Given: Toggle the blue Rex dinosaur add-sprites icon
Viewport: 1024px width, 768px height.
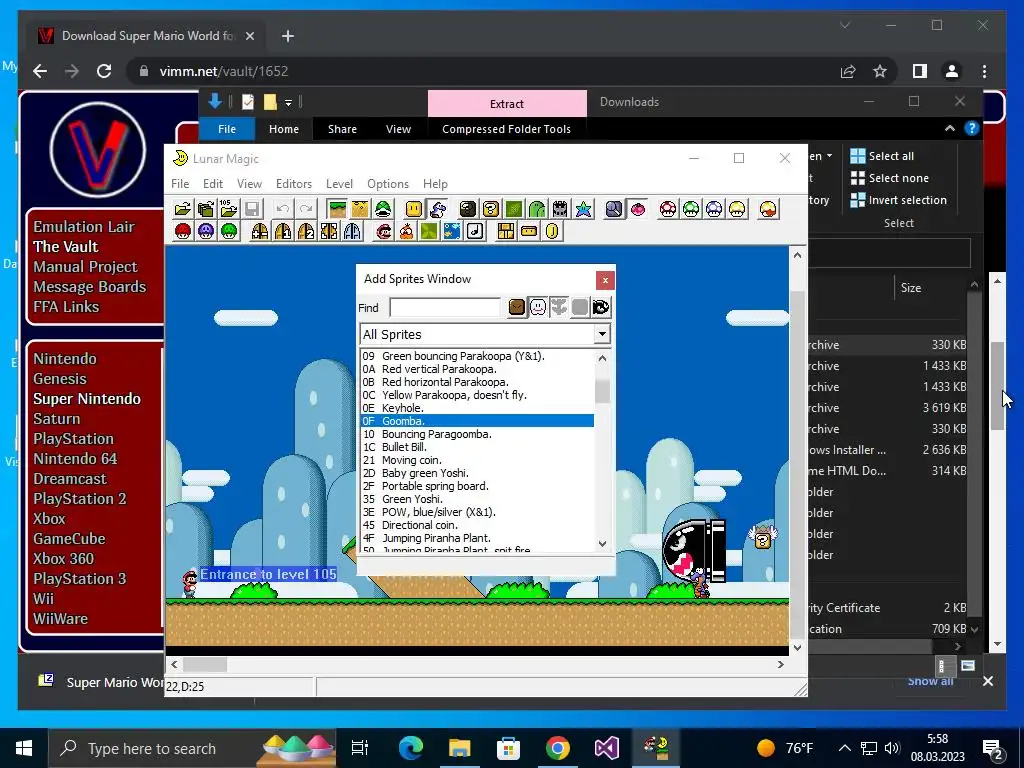Looking at the screenshot, I should (x=438, y=209).
